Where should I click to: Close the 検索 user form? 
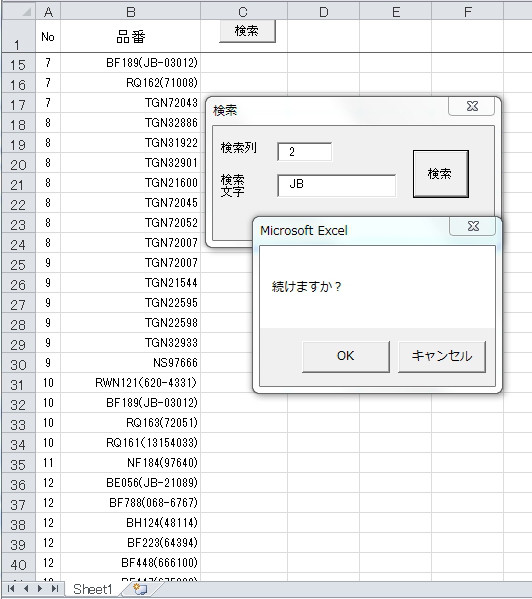(472, 106)
